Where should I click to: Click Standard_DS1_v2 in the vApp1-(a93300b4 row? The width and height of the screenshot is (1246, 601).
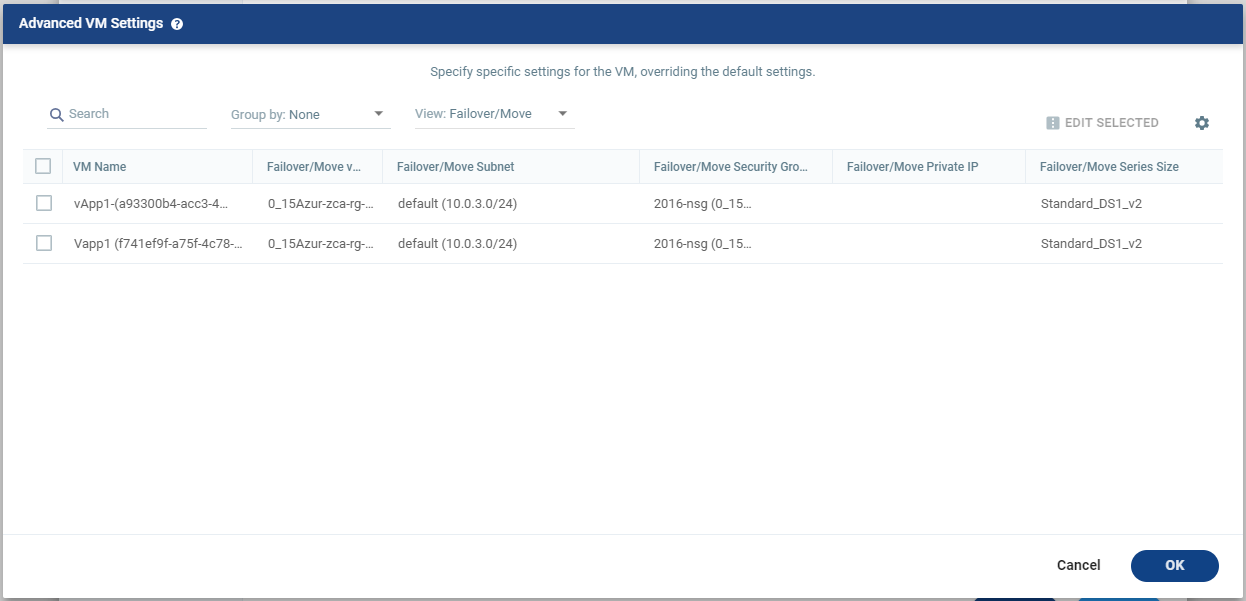1091,204
